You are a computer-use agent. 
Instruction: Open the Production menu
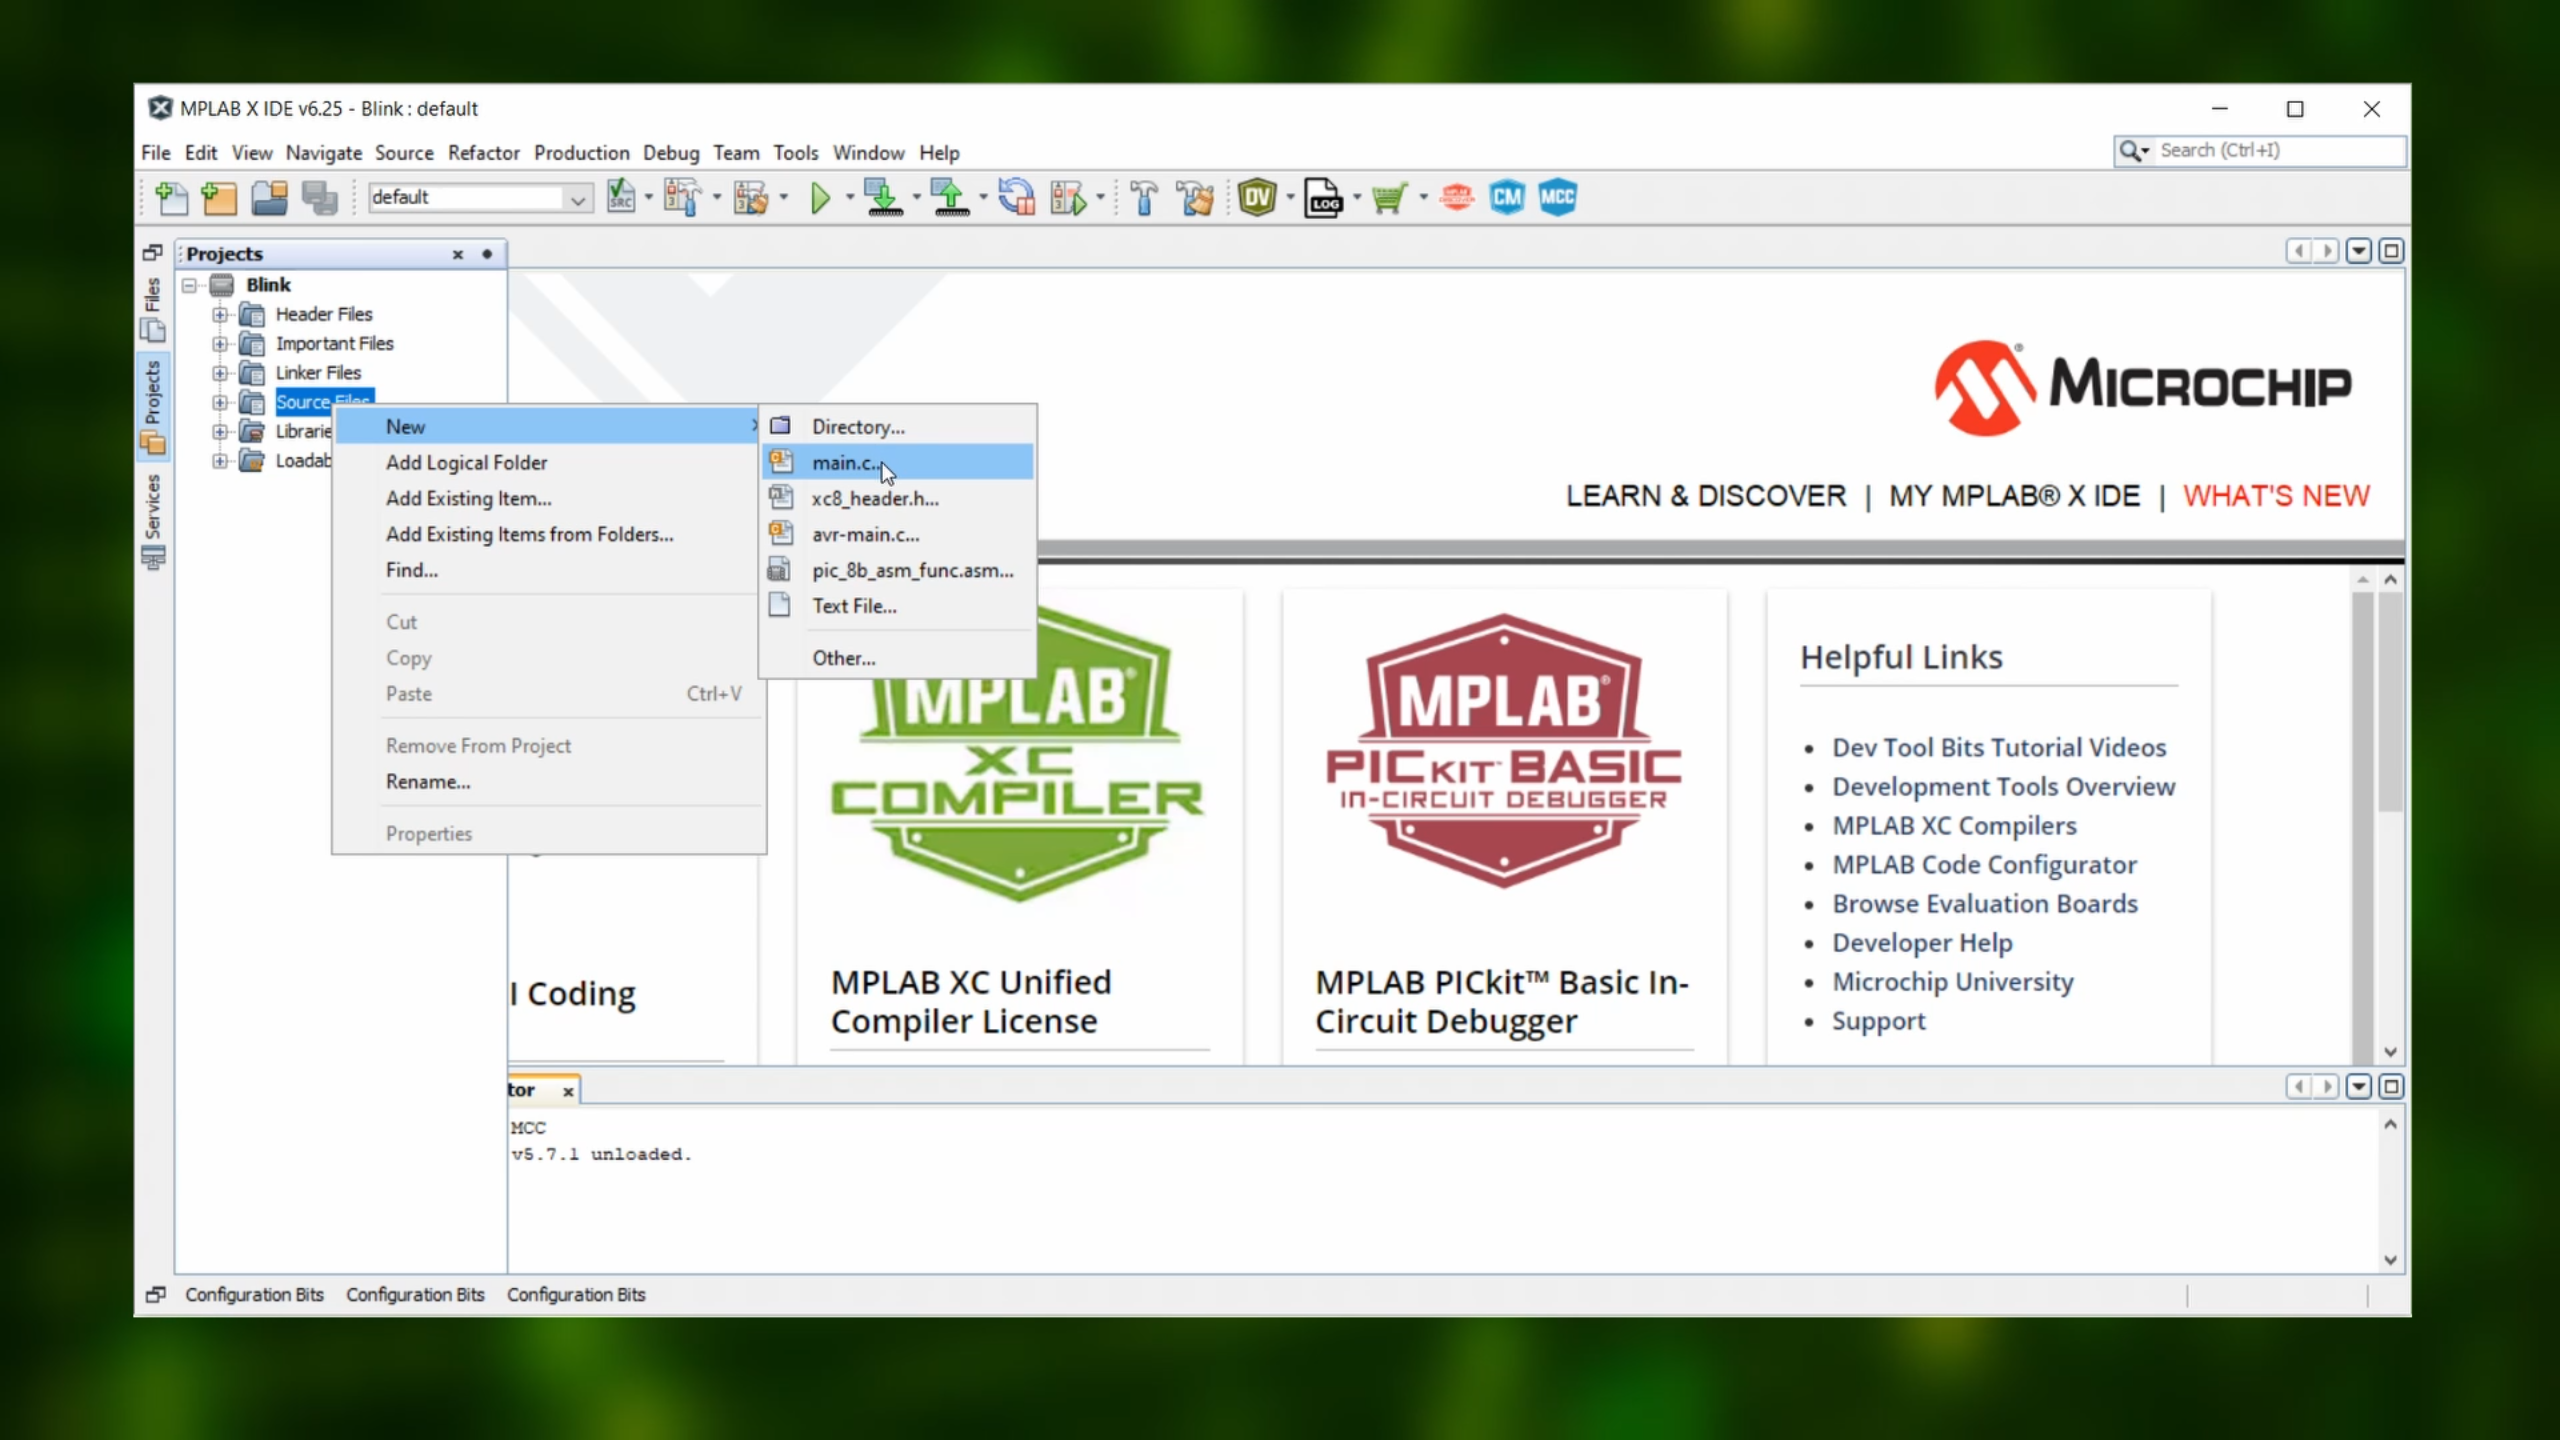(581, 153)
